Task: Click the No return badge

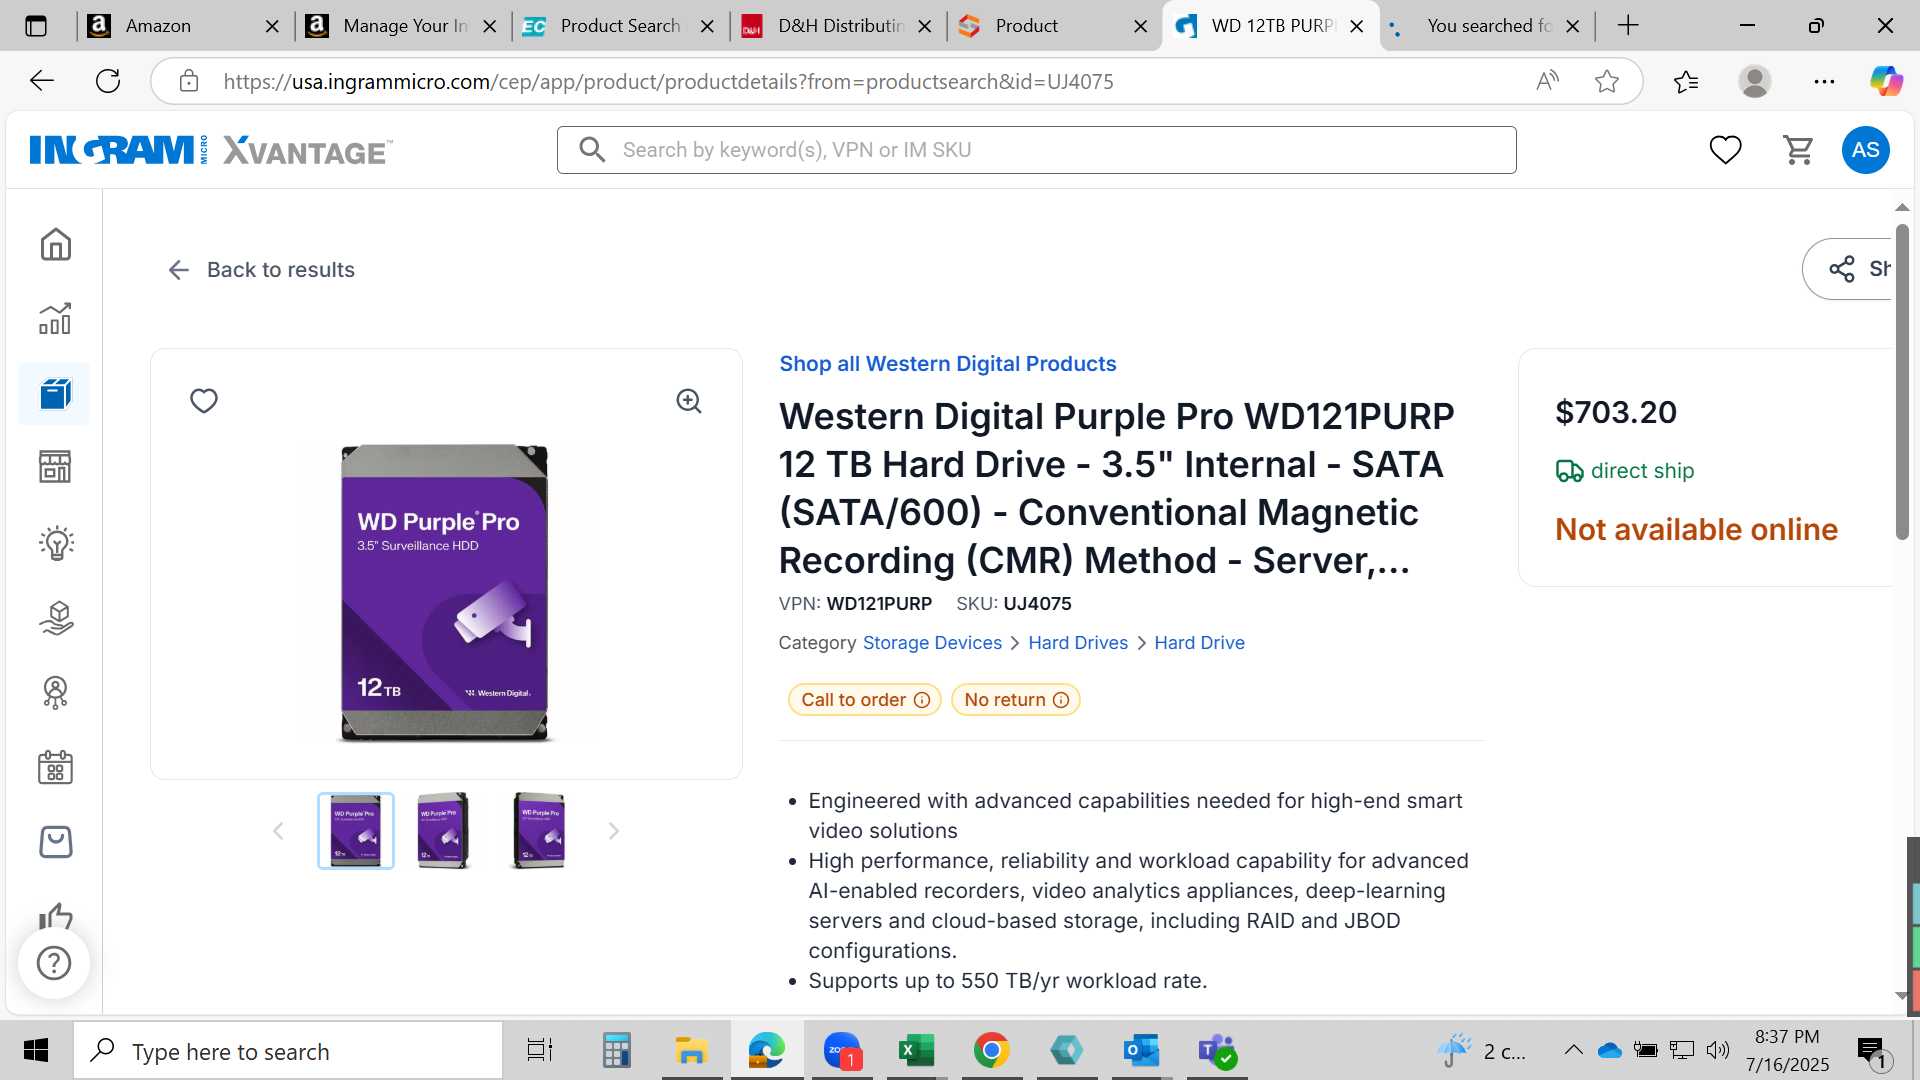Action: pyautogui.click(x=1015, y=700)
